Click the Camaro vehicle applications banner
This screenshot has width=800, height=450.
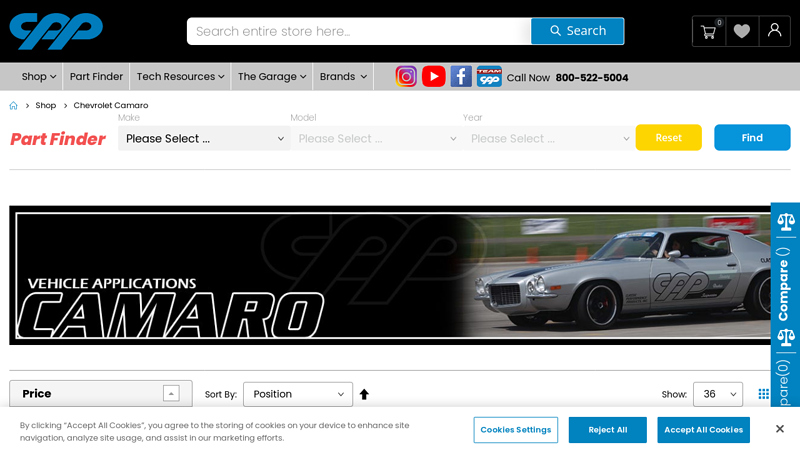tap(390, 276)
